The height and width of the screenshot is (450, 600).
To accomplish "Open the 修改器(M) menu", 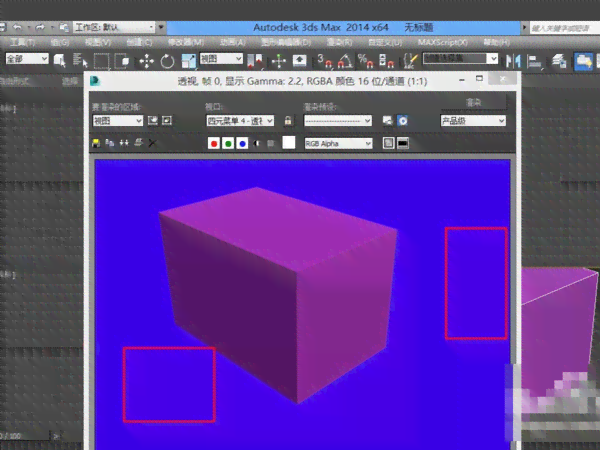I will click(x=186, y=42).
